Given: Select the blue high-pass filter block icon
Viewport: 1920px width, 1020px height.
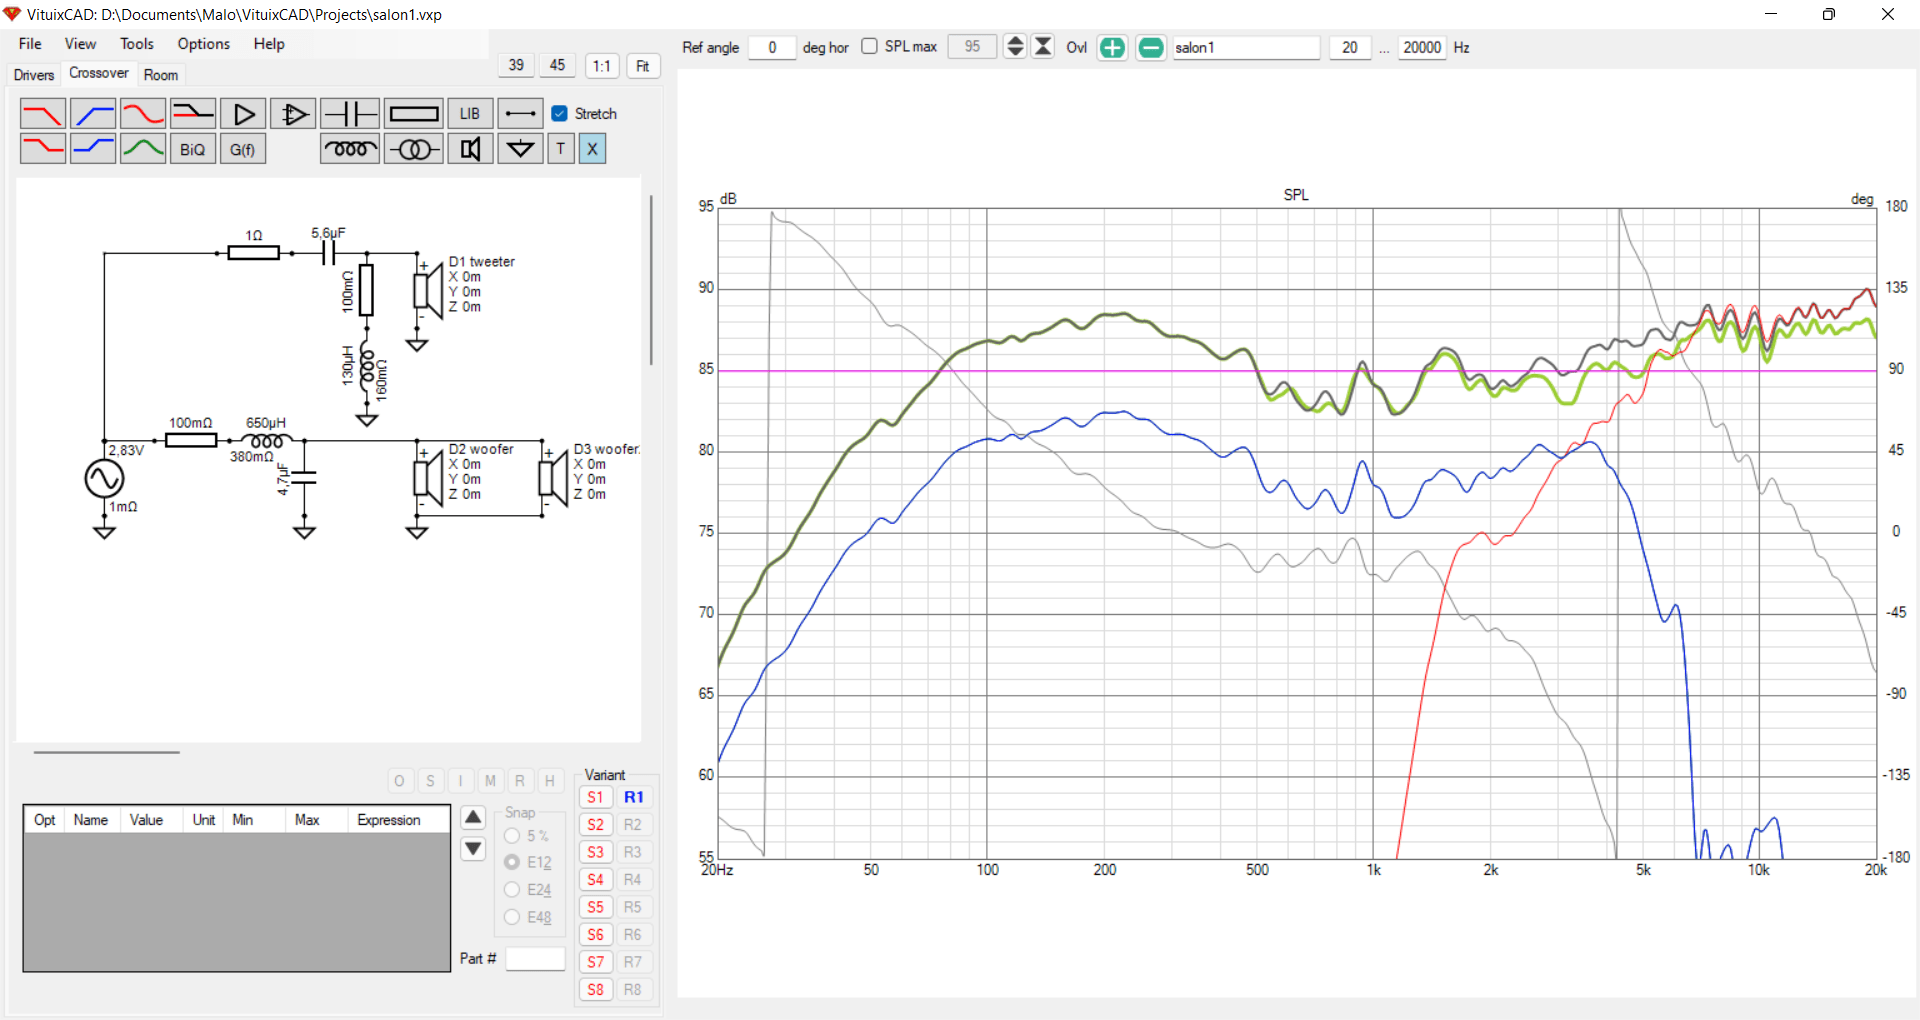Looking at the screenshot, I should [x=93, y=114].
